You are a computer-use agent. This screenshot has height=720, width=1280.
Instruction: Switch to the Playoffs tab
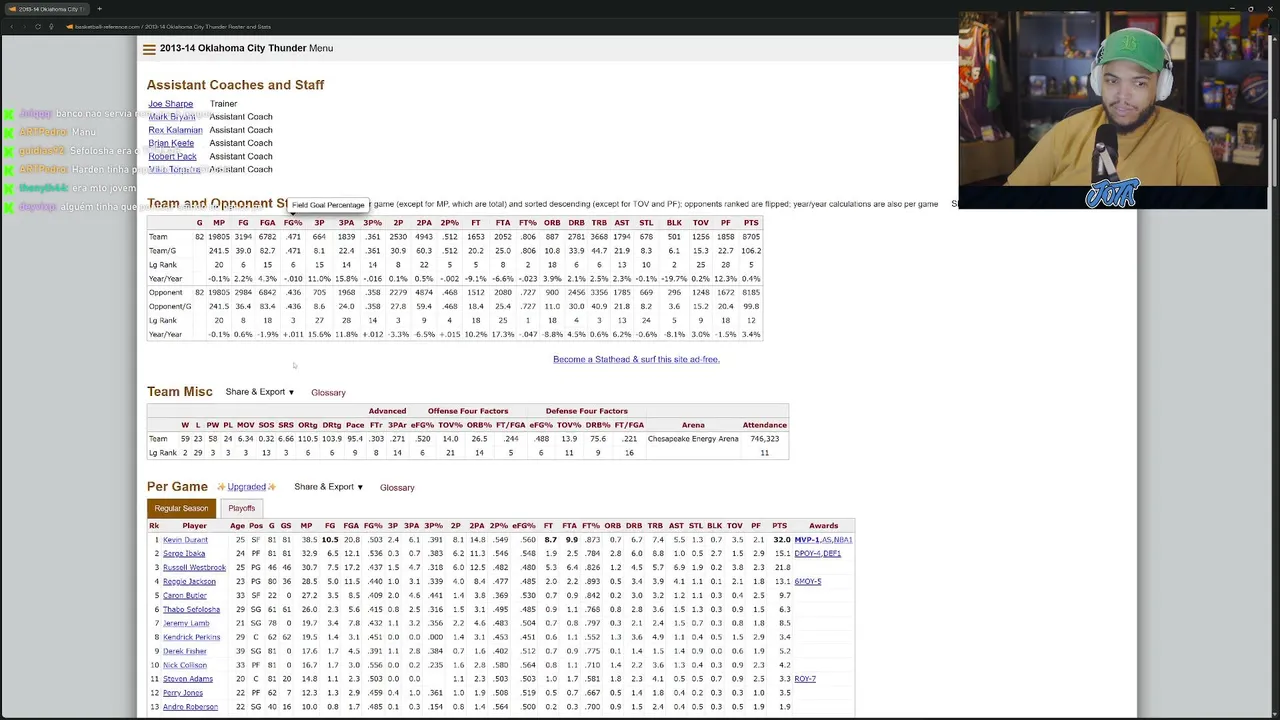pyautogui.click(x=242, y=508)
